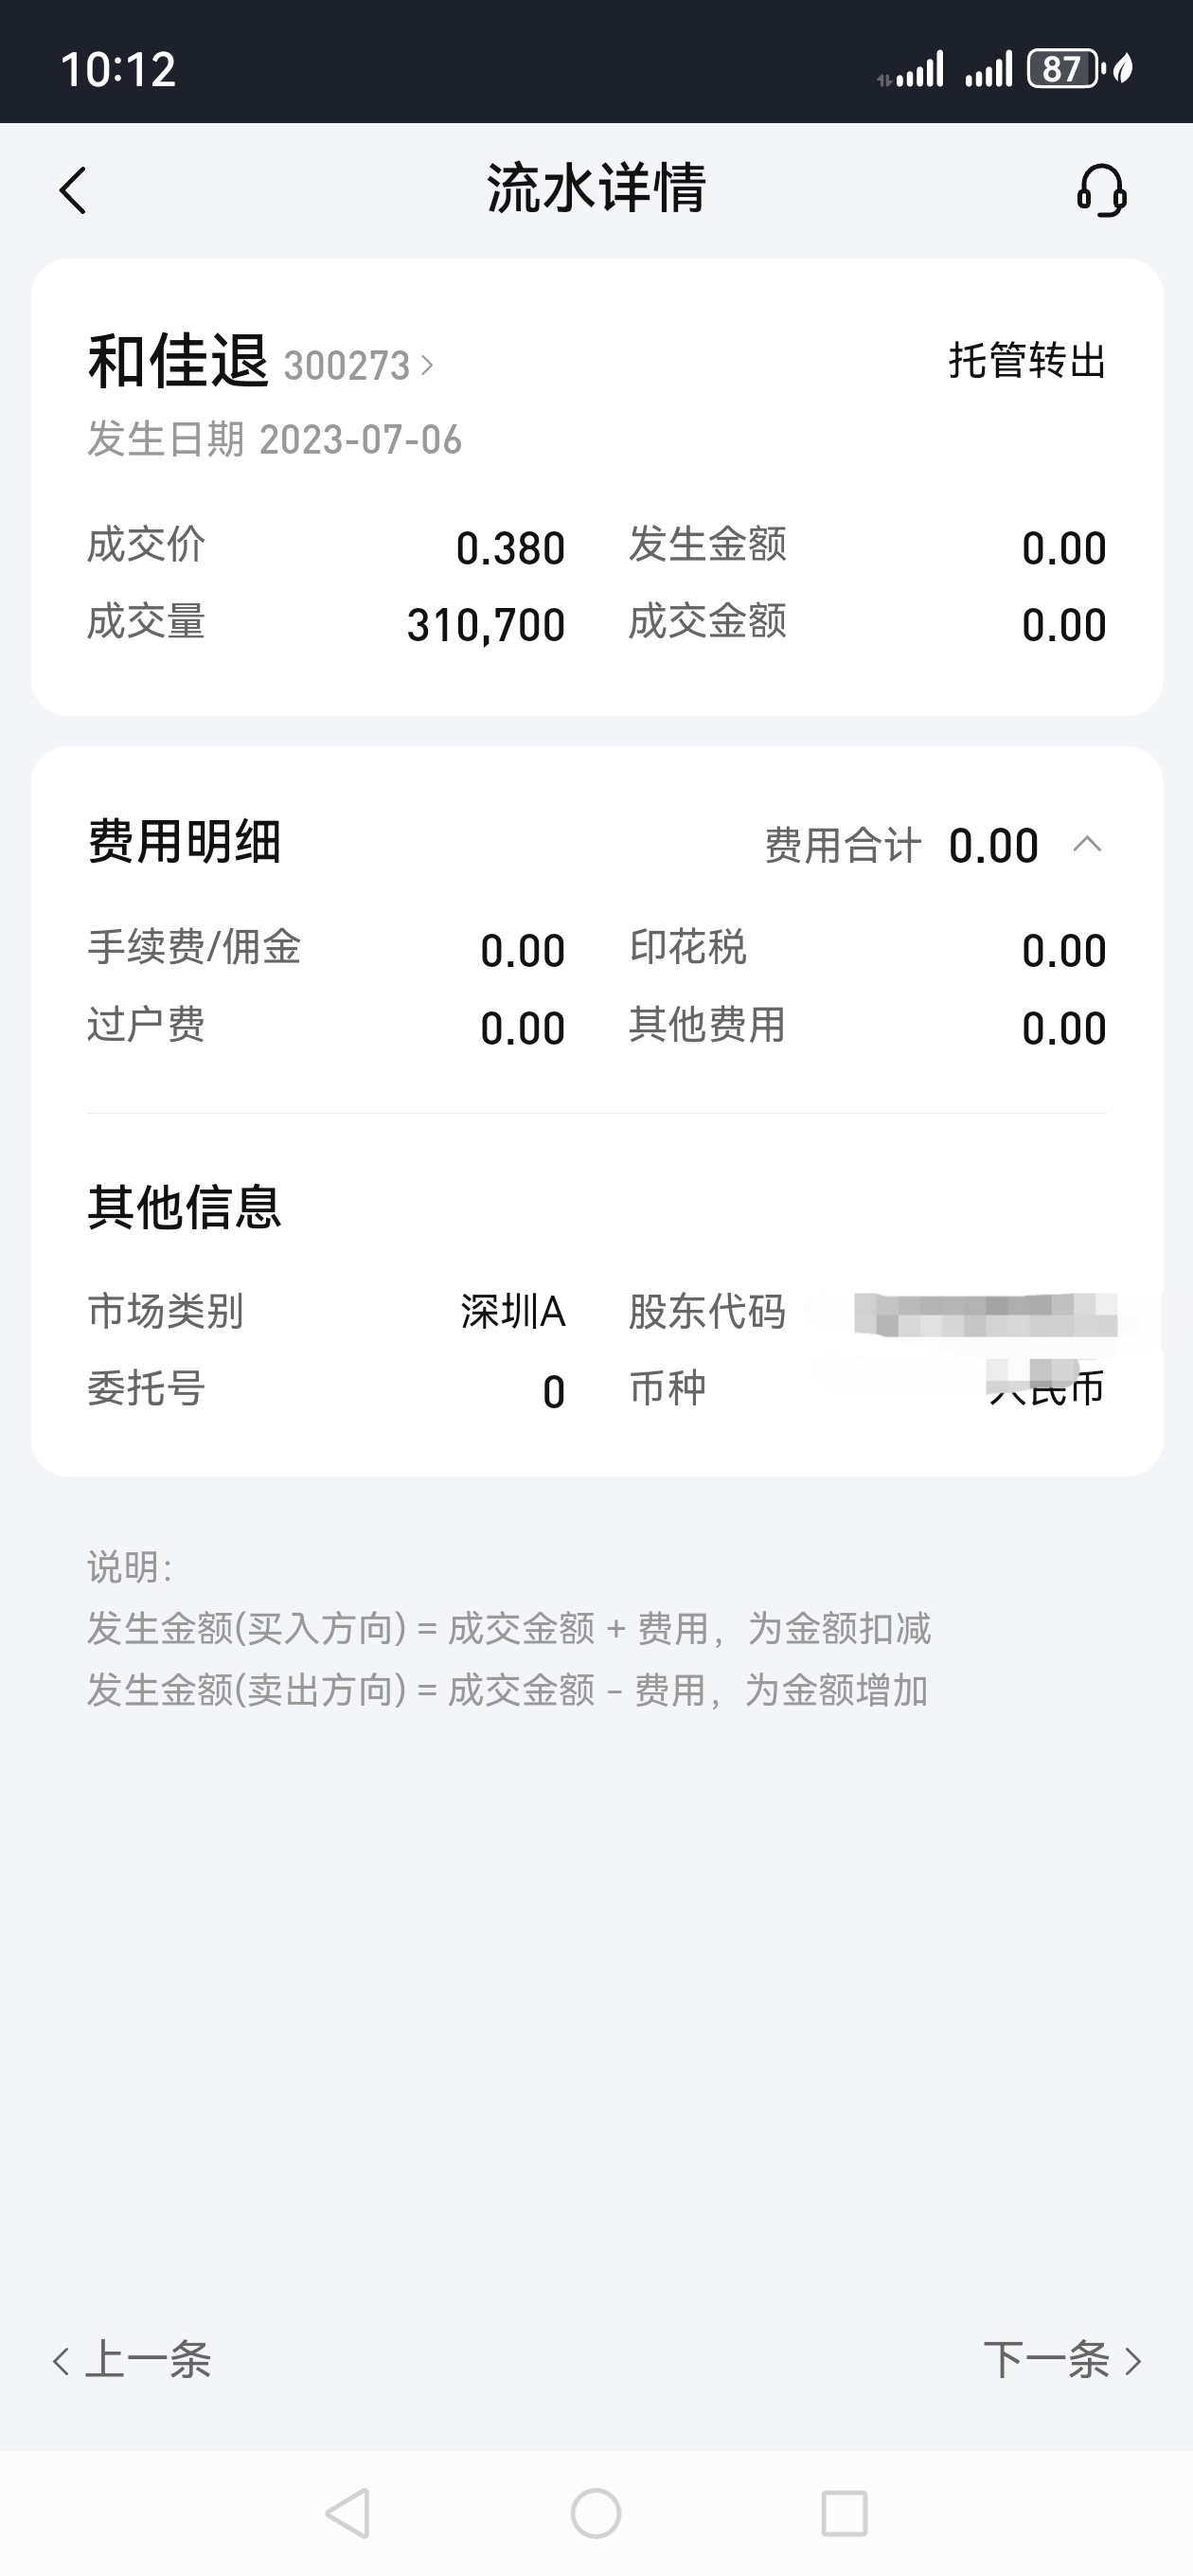Tap the blurred 股东代码 value
The height and width of the screenshot is (2576, 1193).
coord(985,1314)
